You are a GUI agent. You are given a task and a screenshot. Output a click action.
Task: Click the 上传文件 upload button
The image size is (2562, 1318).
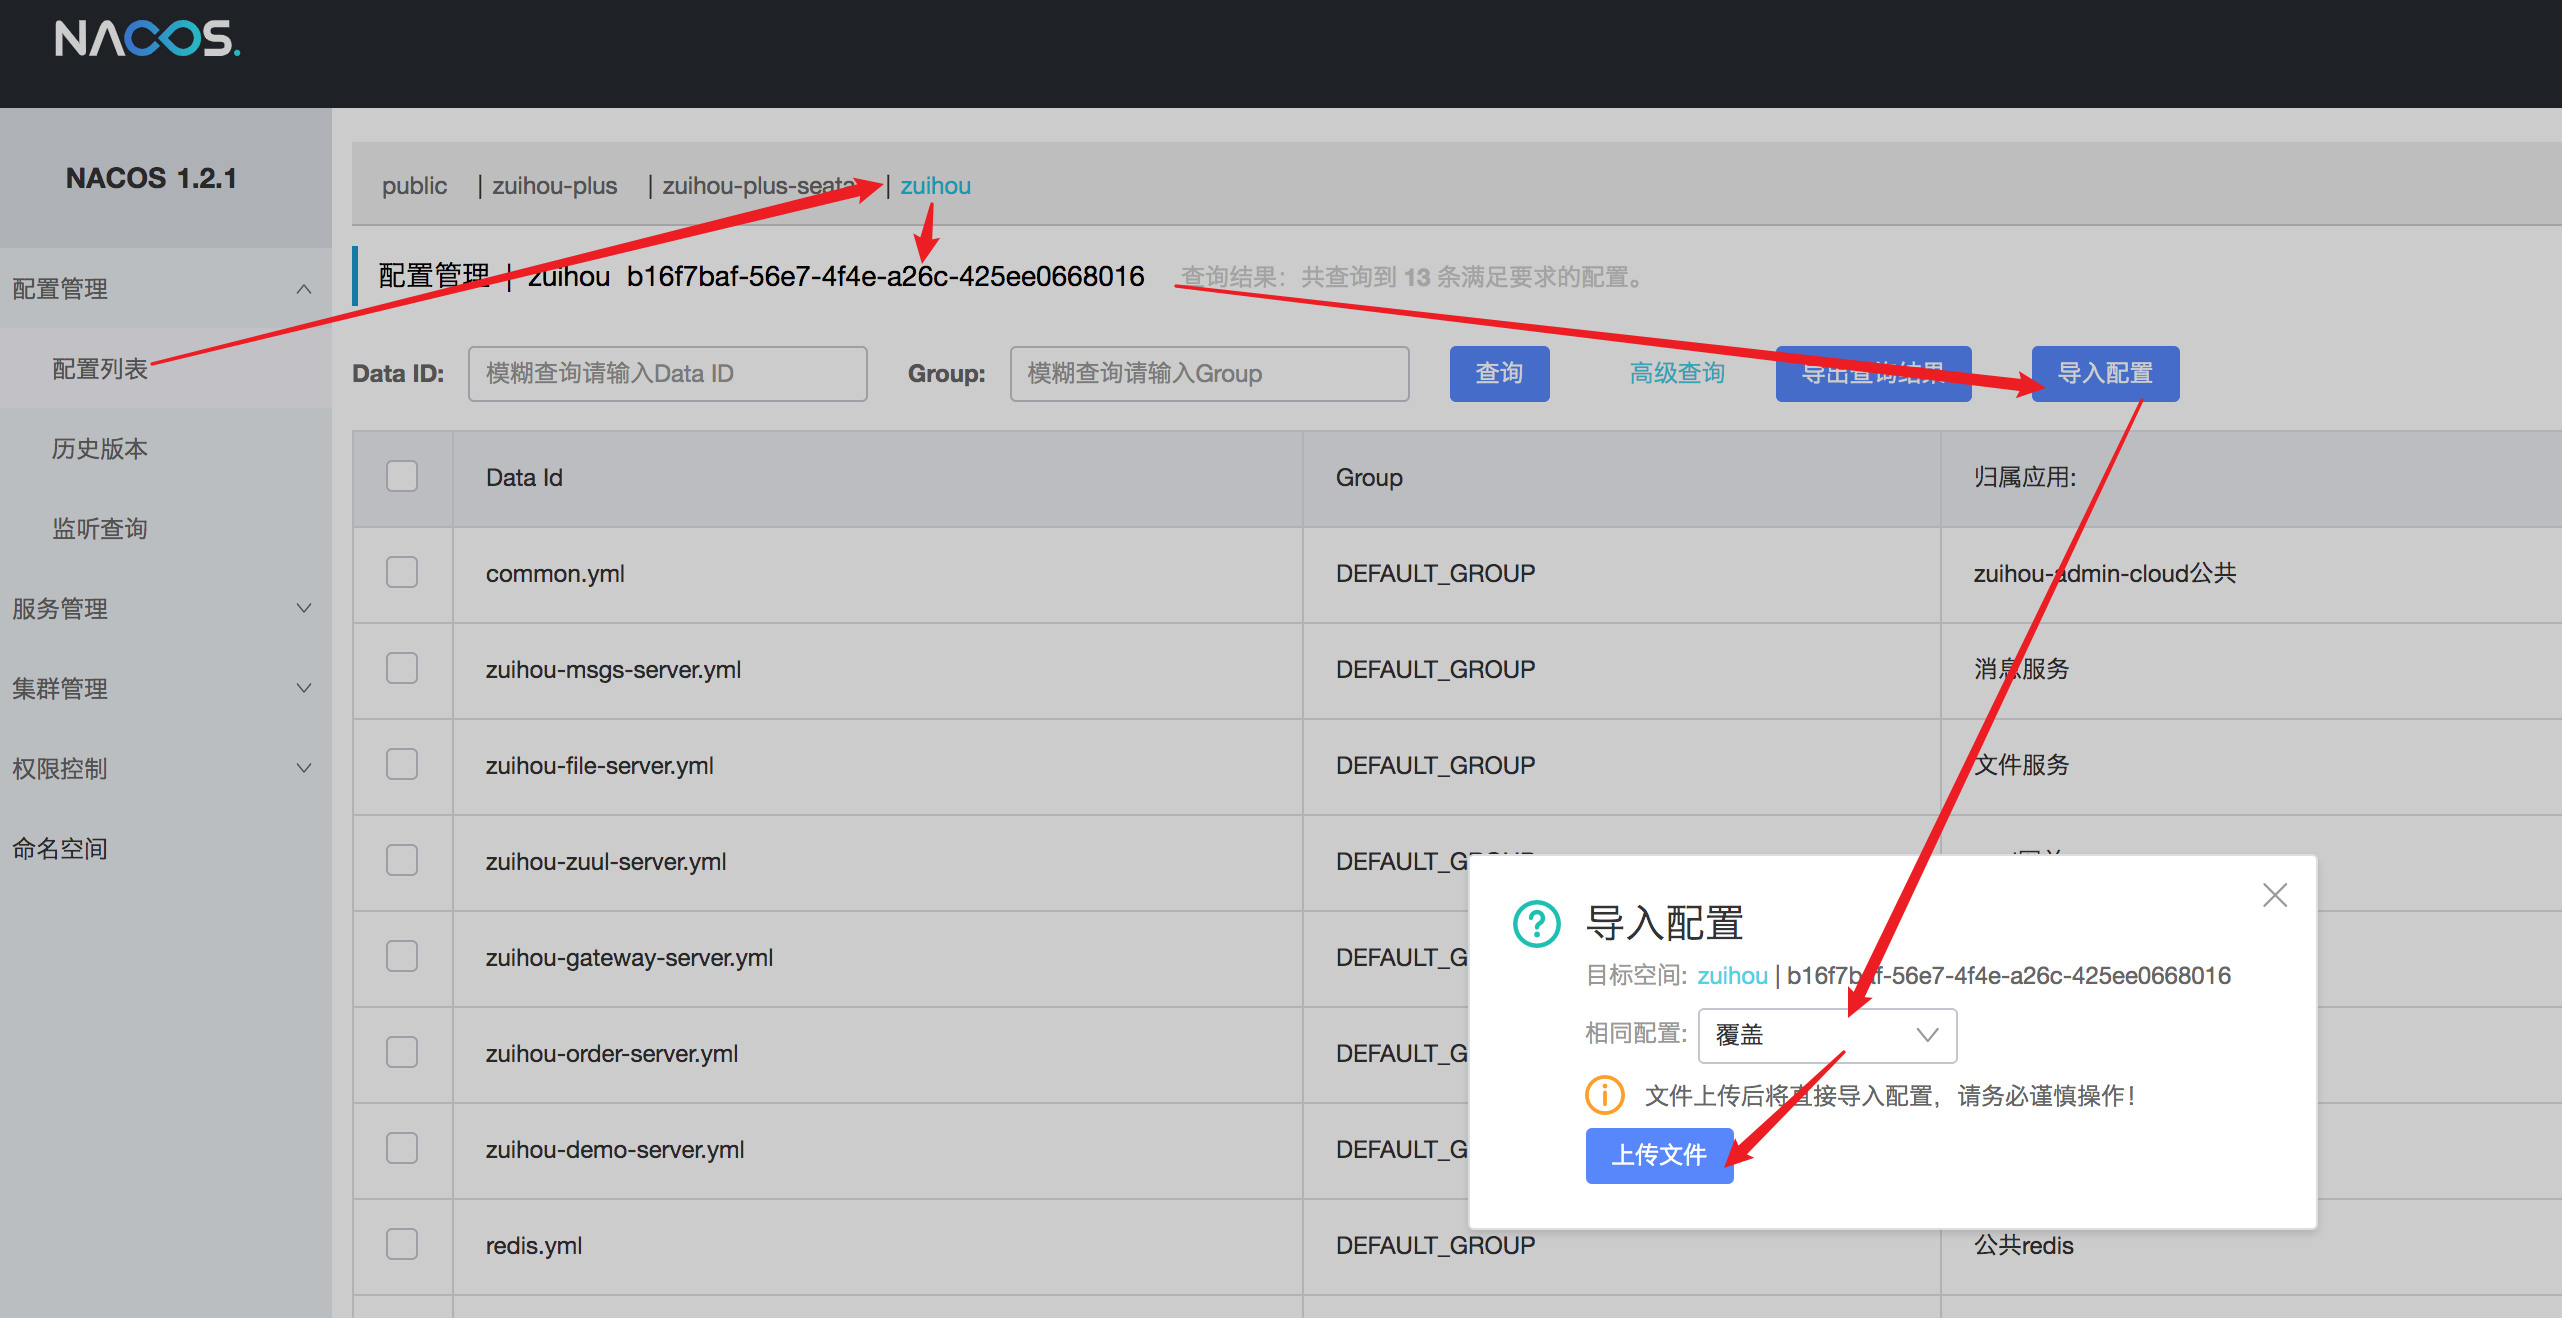pyautogui.click(x=1659, y=1155)
